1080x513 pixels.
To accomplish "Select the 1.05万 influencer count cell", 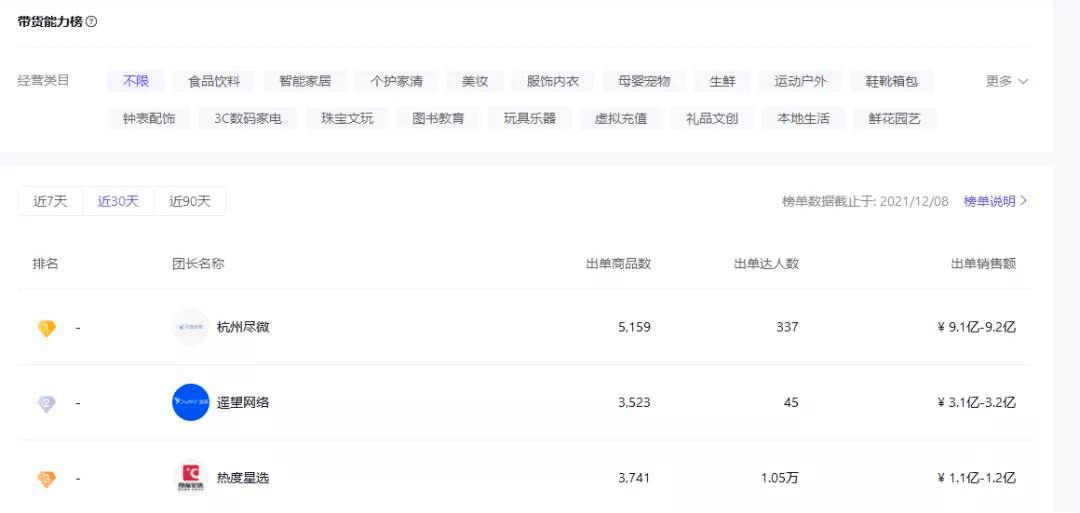I will pos(780,477).
